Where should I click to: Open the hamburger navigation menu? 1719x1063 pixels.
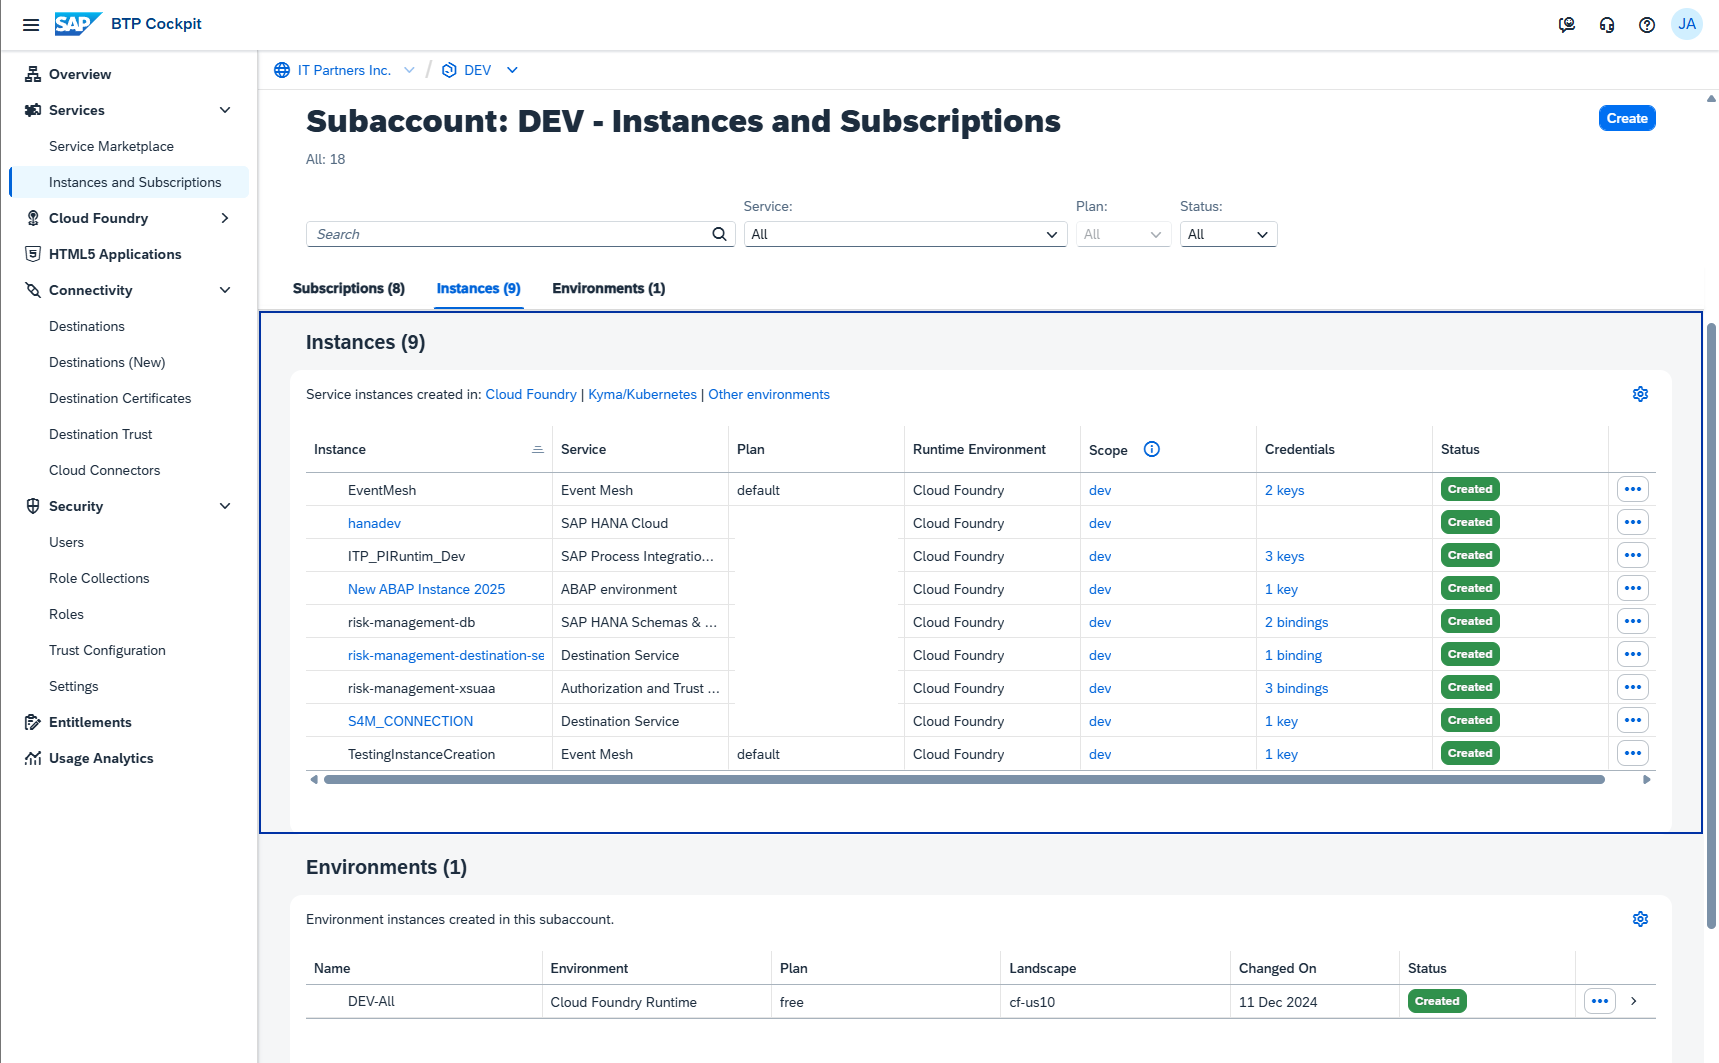31,24
